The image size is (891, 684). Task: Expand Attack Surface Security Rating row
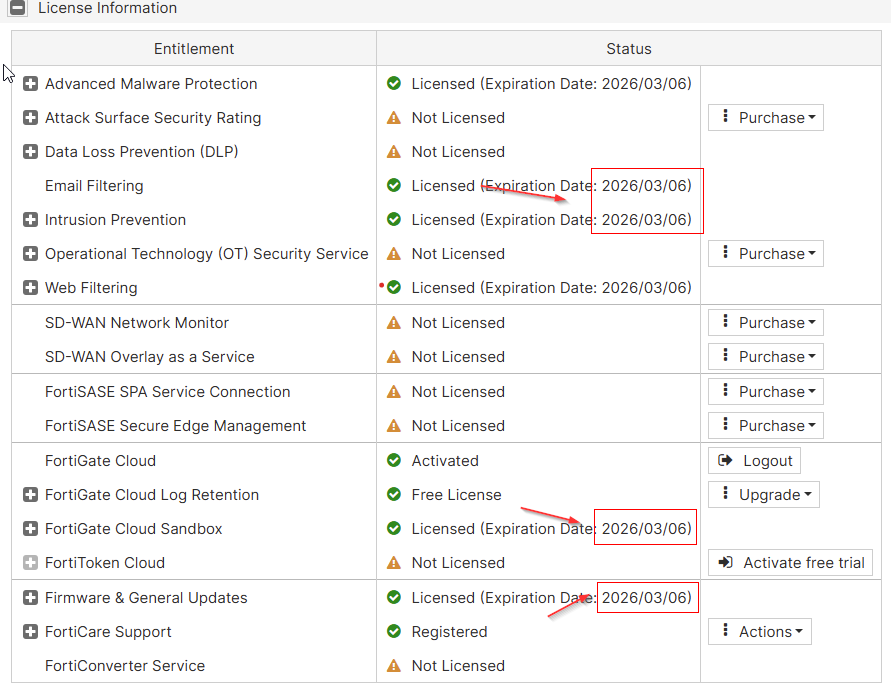(x=30, y=118)
